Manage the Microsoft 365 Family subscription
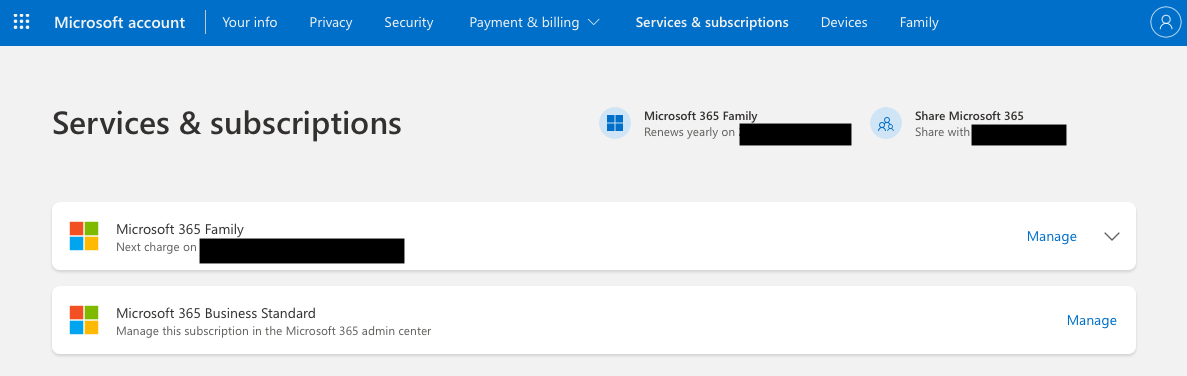Viewport: 1187px width, 376px height. (1051, 237)
